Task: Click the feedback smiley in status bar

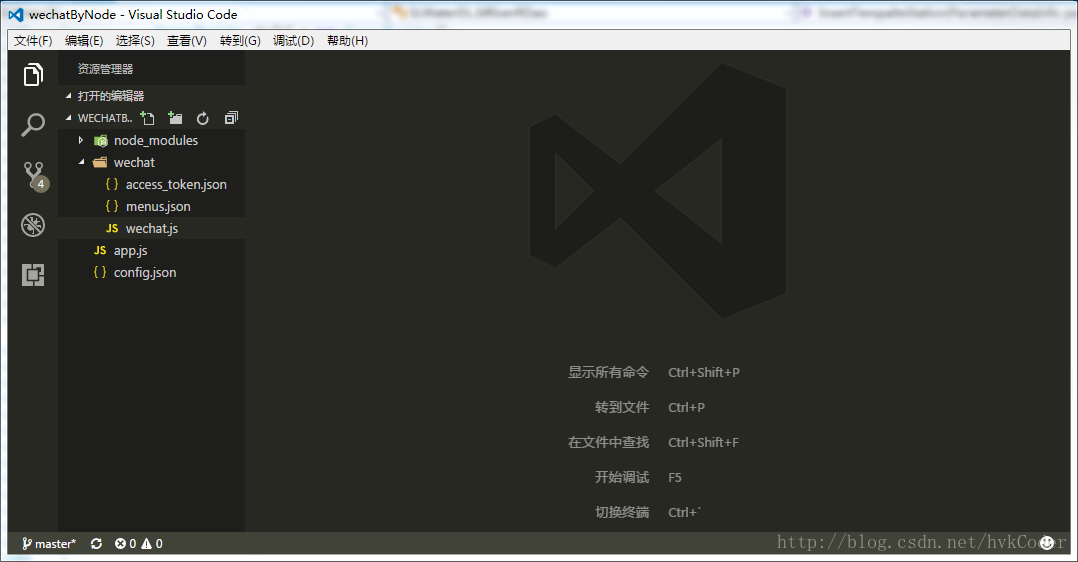Action: (x=1047, y=543)
